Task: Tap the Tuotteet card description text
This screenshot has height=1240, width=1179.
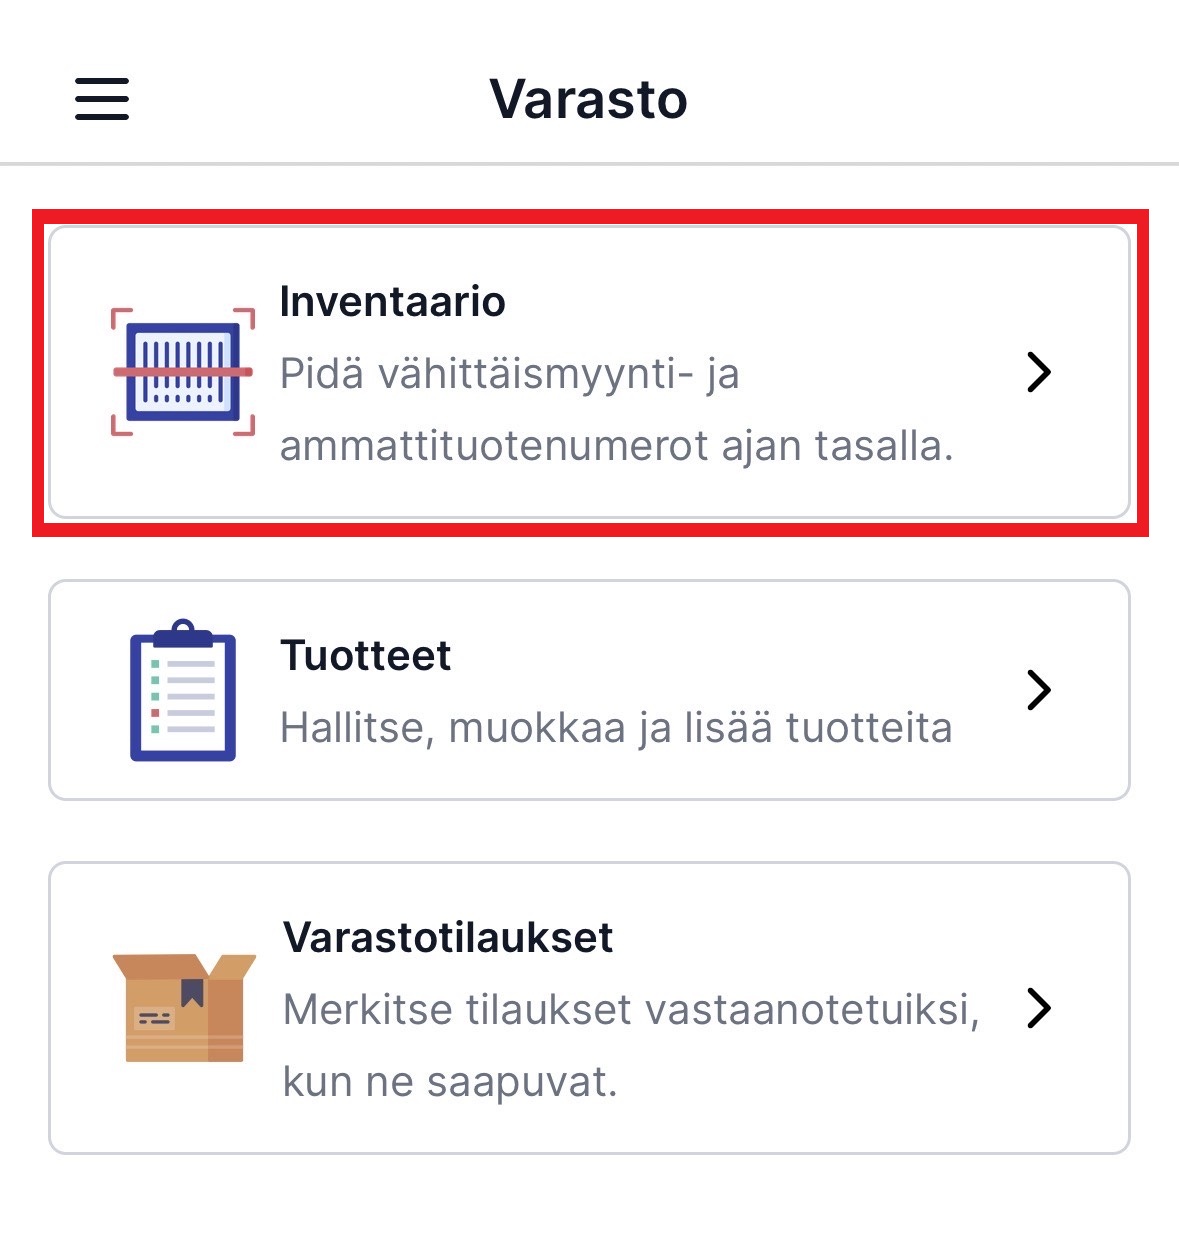Action: 615,728
